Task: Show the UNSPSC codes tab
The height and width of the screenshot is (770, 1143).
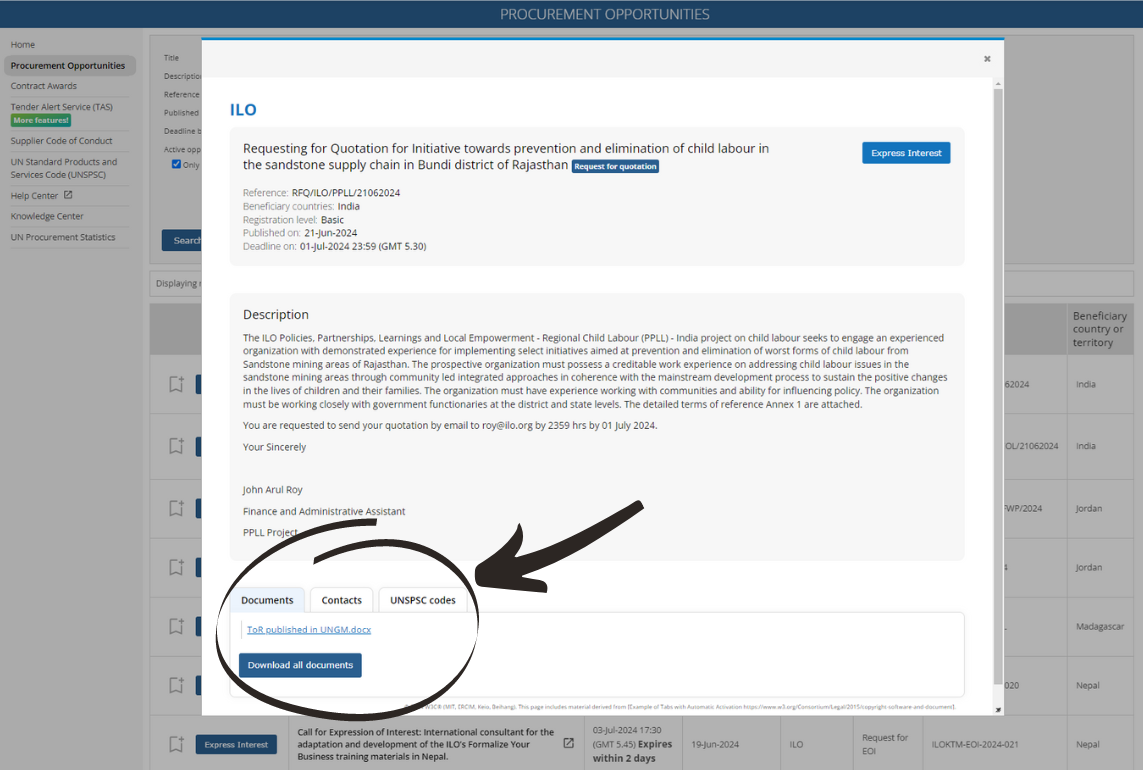Action: point(423,600)
